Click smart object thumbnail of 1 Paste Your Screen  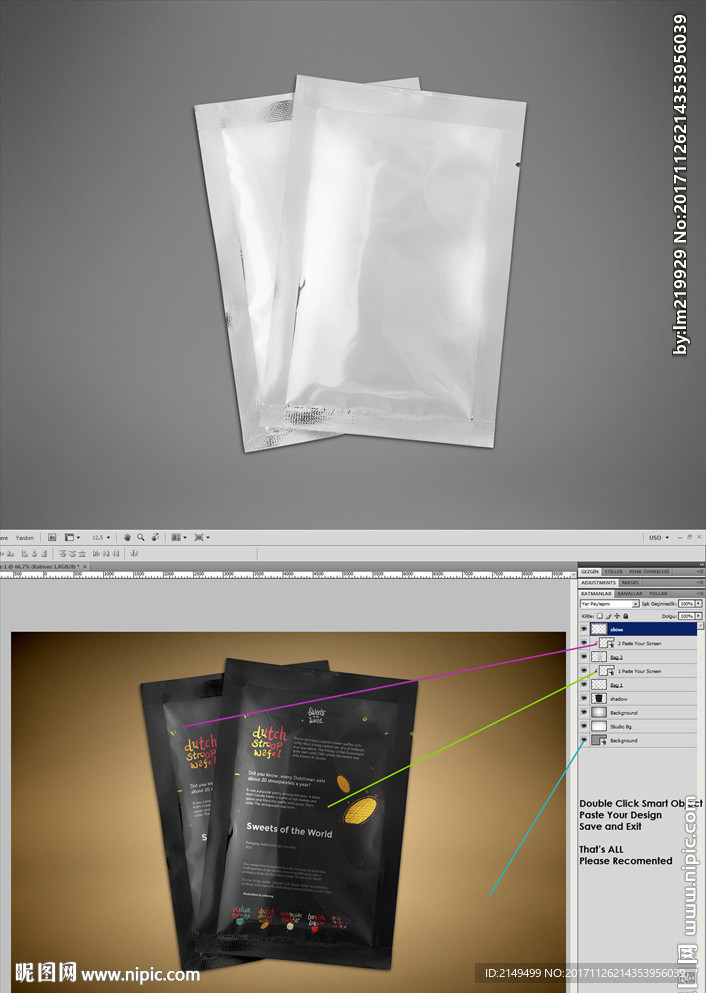click(x=607, y=671)
